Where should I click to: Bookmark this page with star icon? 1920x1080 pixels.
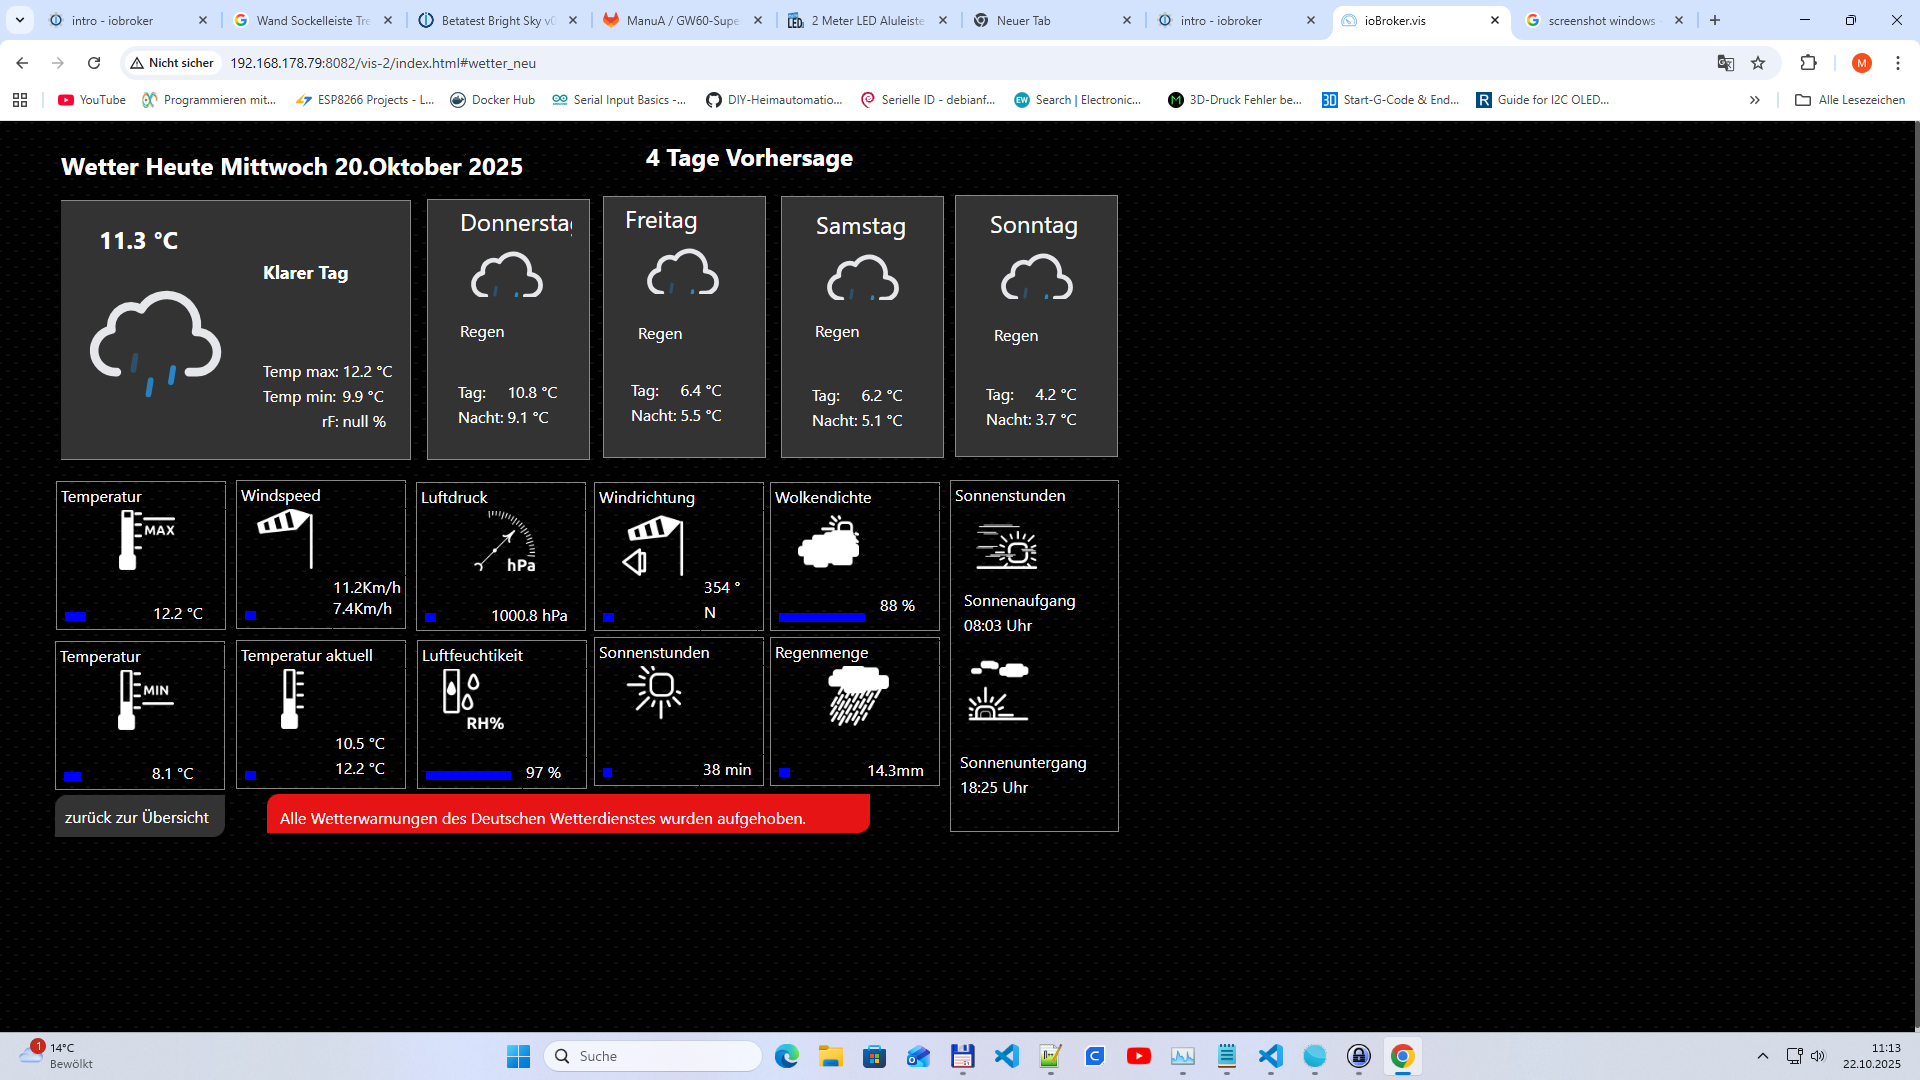[x=1758, y=63]
